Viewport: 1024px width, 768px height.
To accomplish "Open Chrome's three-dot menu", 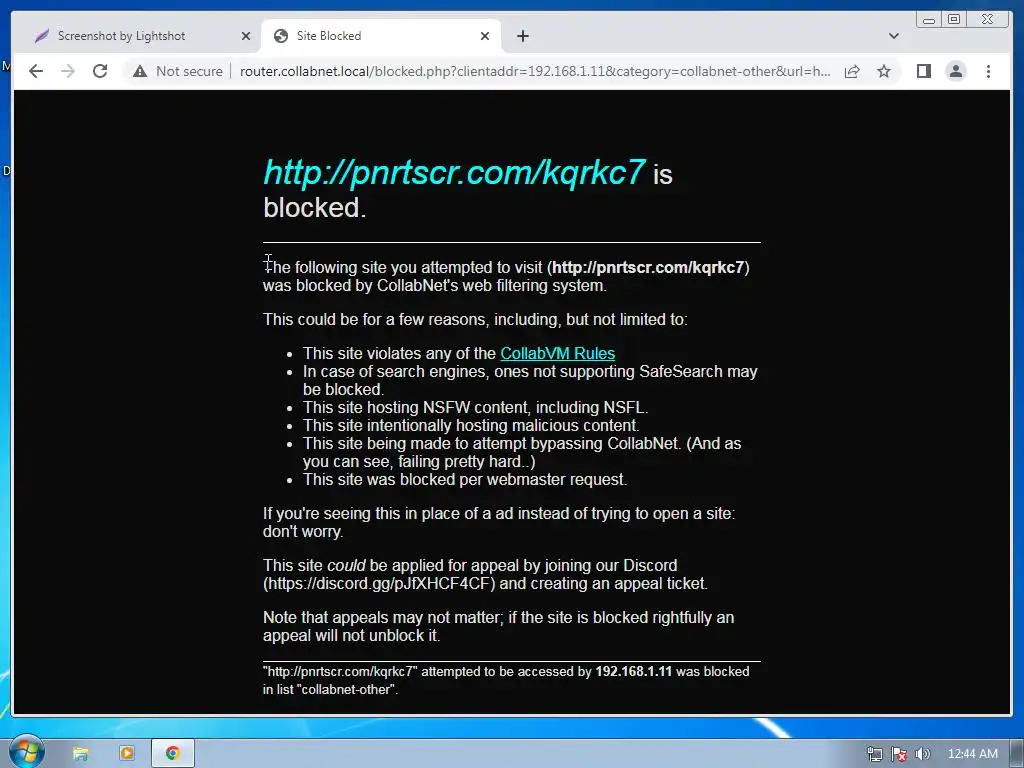I will coord(988,71).
